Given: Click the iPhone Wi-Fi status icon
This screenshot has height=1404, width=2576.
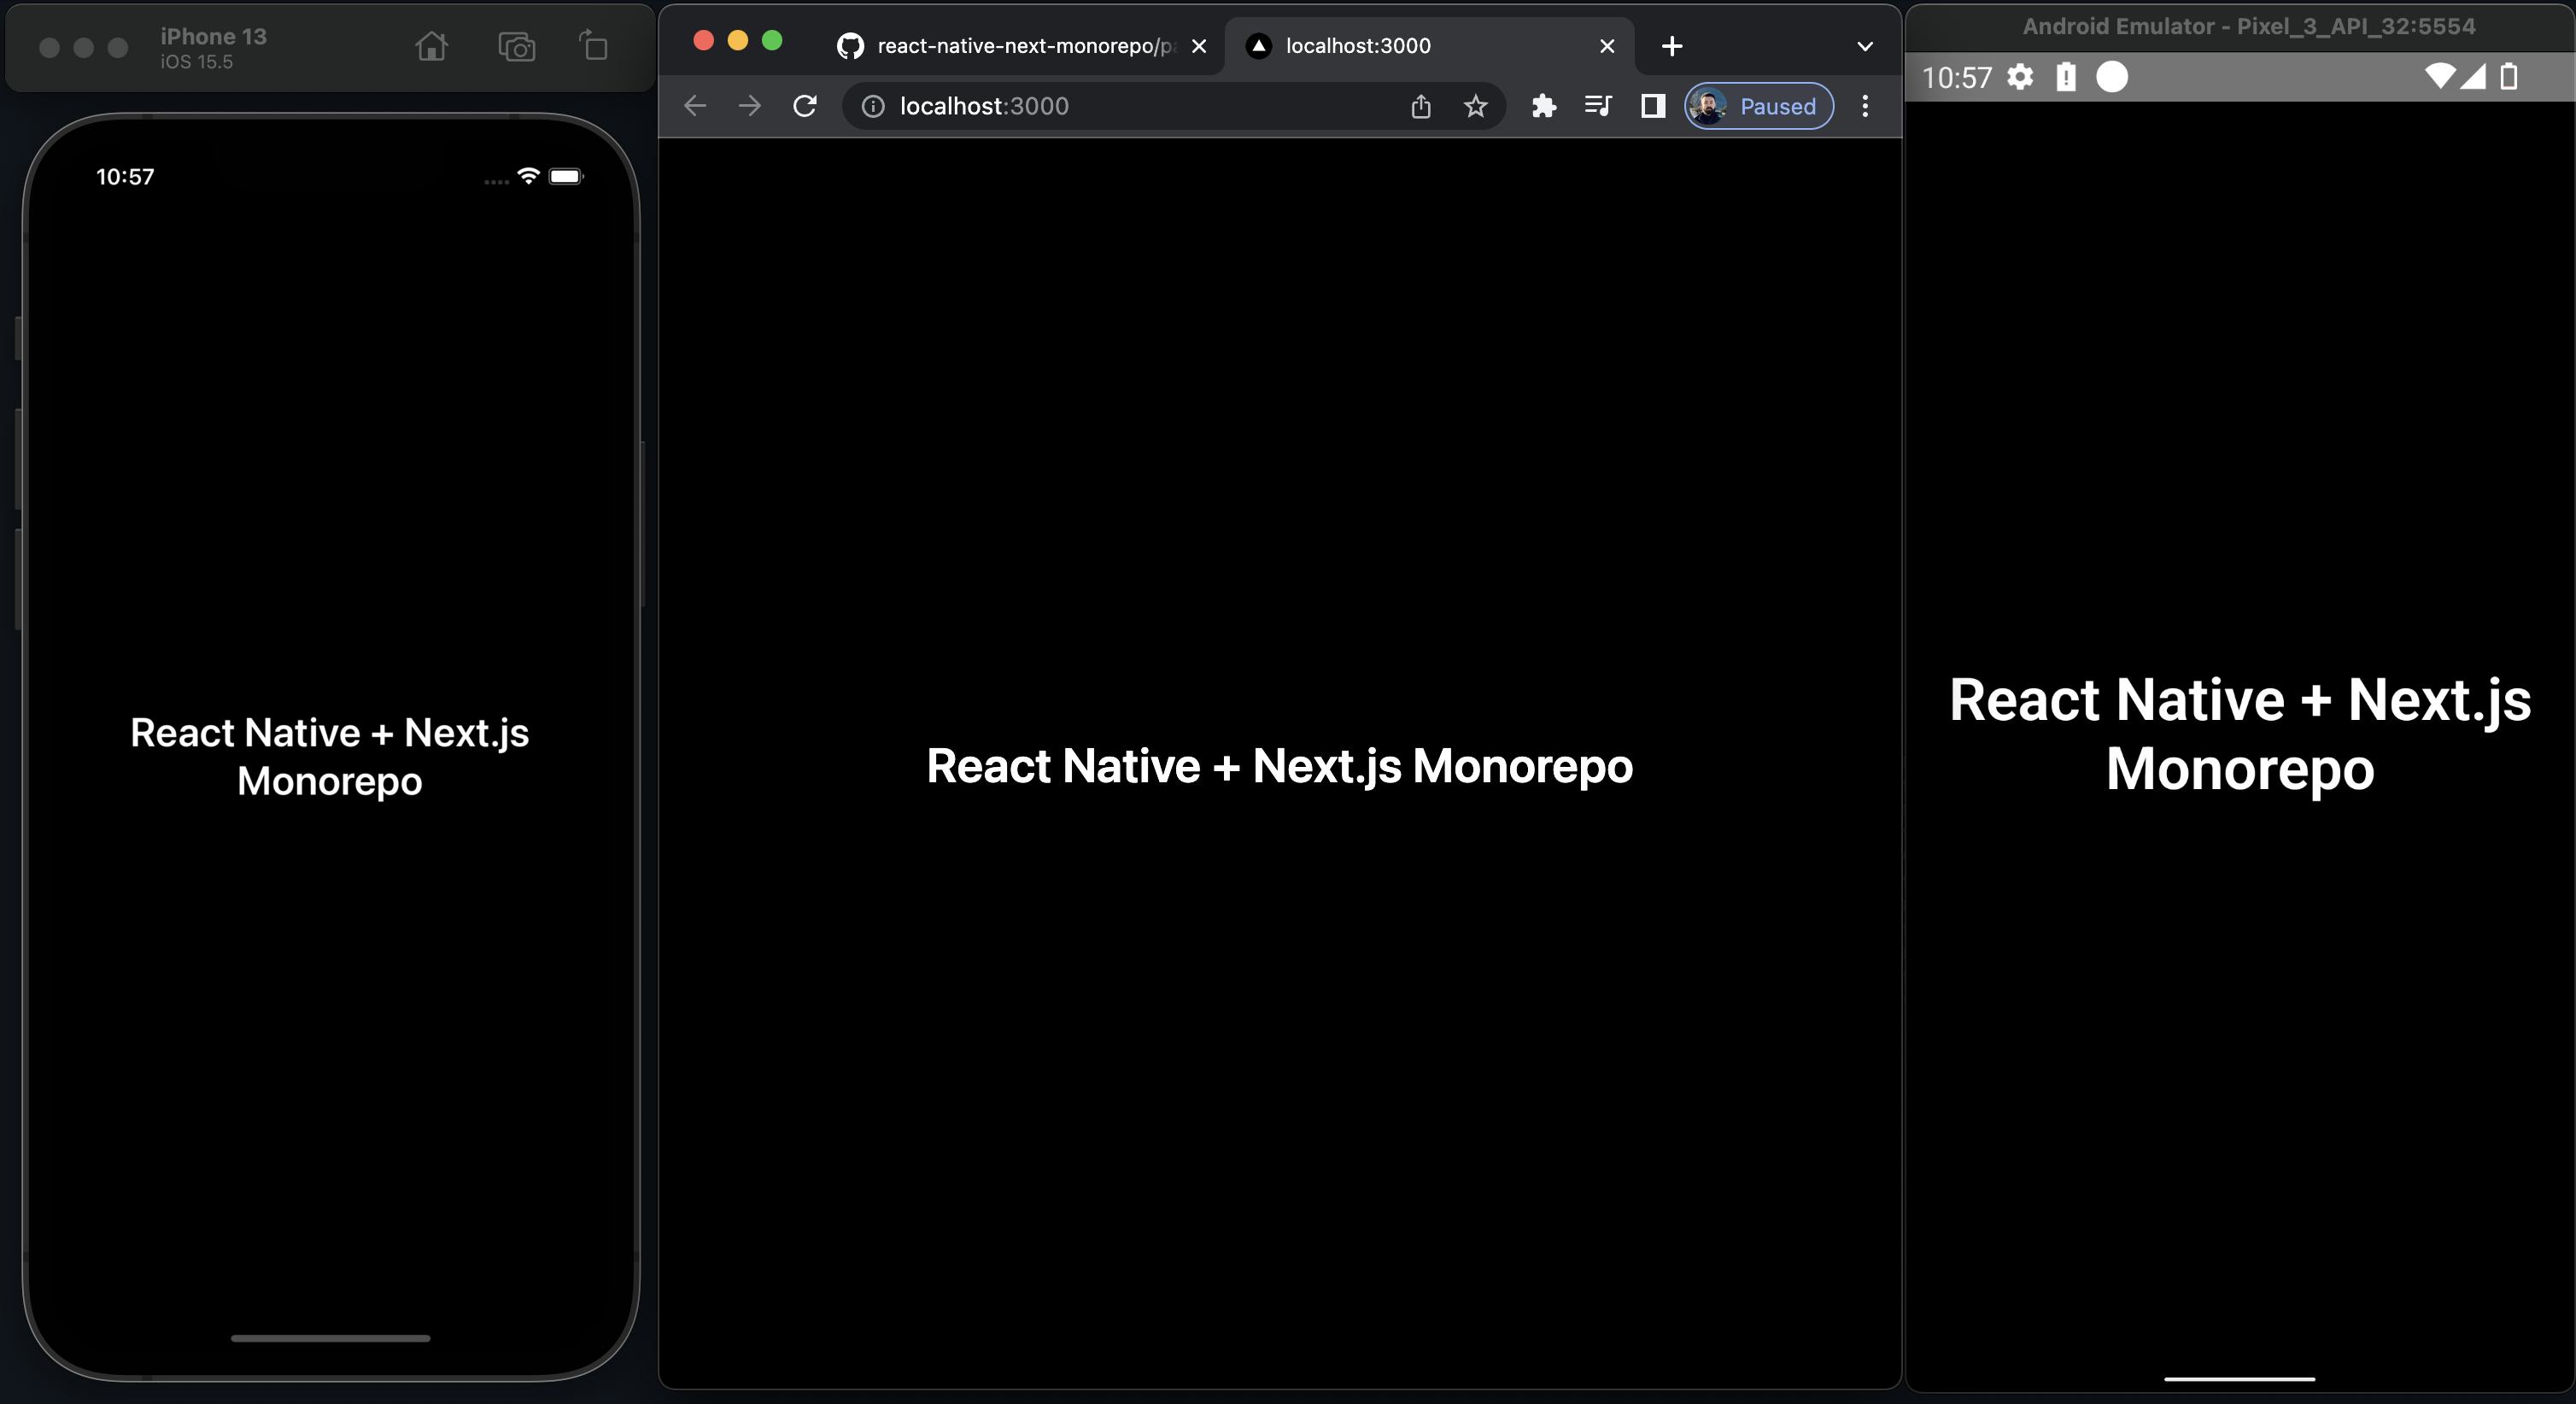Looking at the screenshot, I should pos(529,176).
